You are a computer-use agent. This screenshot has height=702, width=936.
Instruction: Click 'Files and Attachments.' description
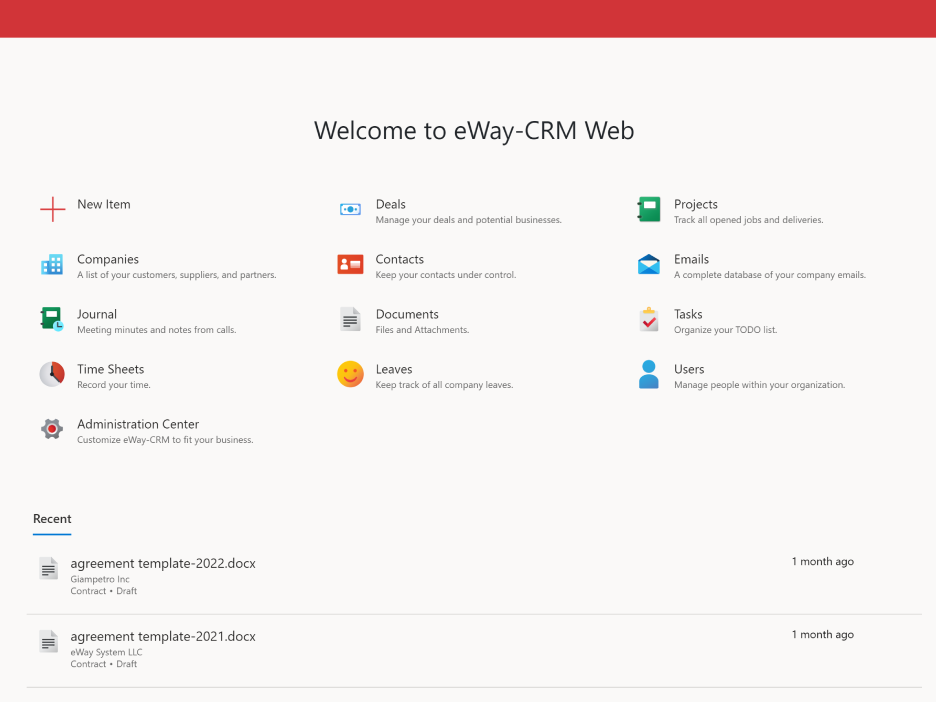click(422, 330)
